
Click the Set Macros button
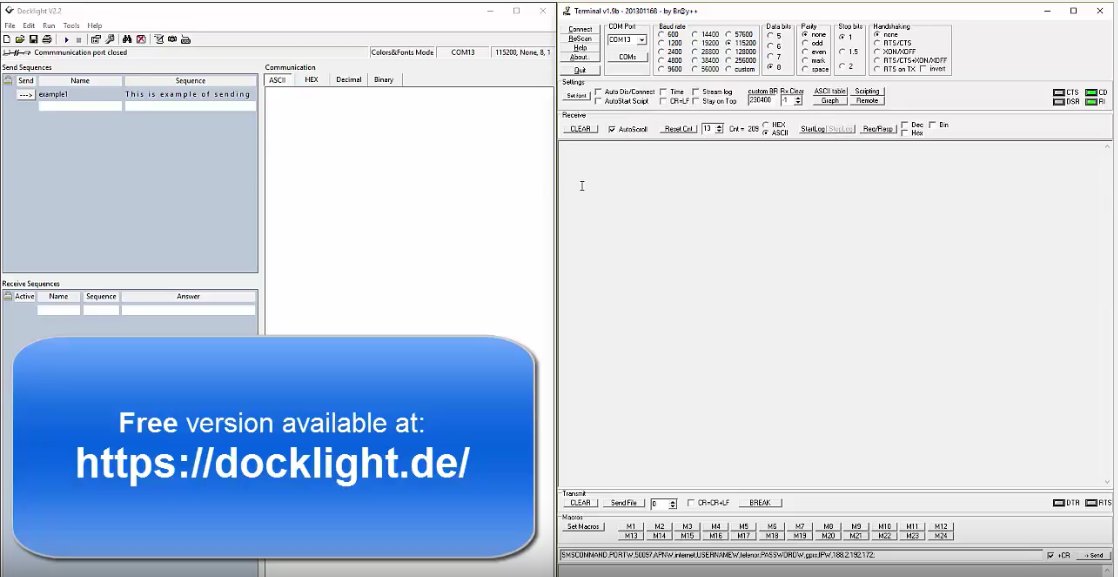pos(583,526)
